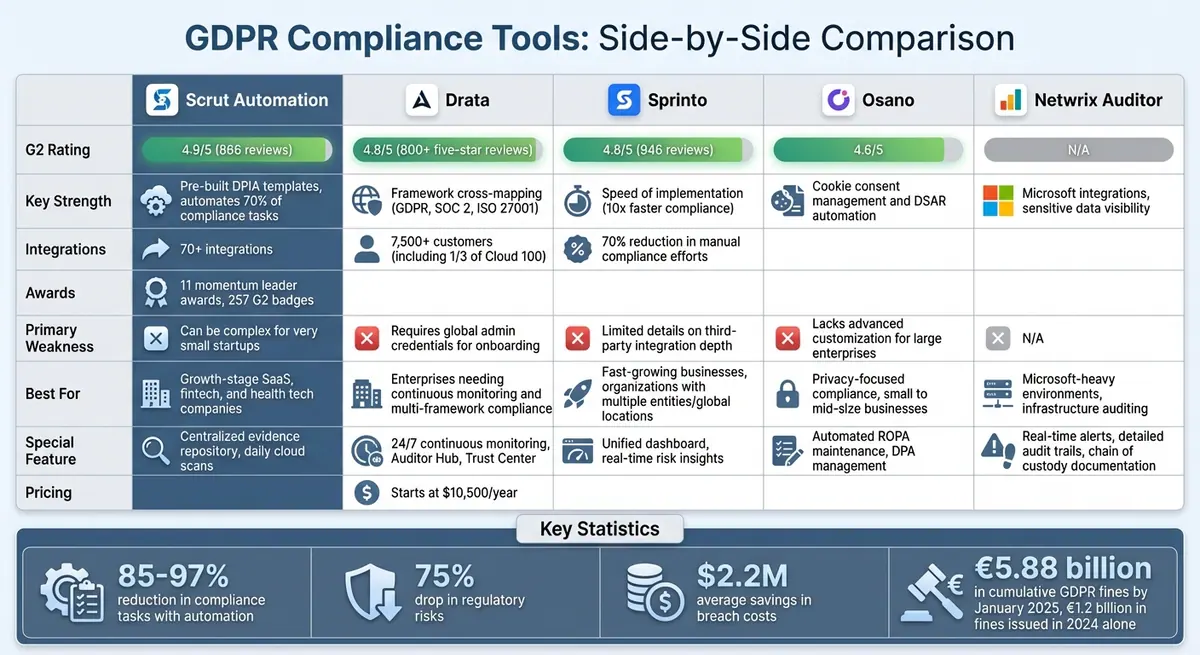Click the text $2.2M

(742, 575)
